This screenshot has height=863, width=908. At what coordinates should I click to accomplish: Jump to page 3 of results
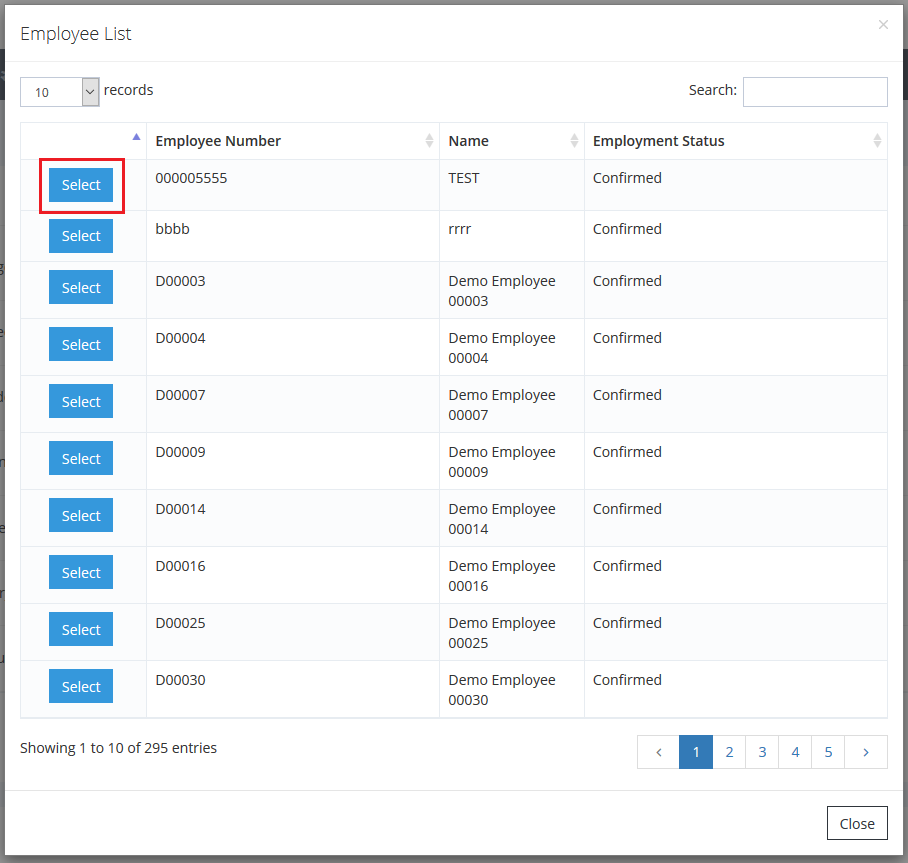762,752
